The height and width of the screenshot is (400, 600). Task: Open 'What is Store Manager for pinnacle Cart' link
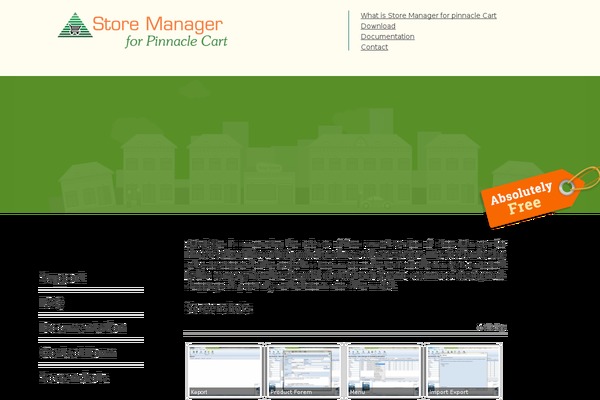coord(428,16)
